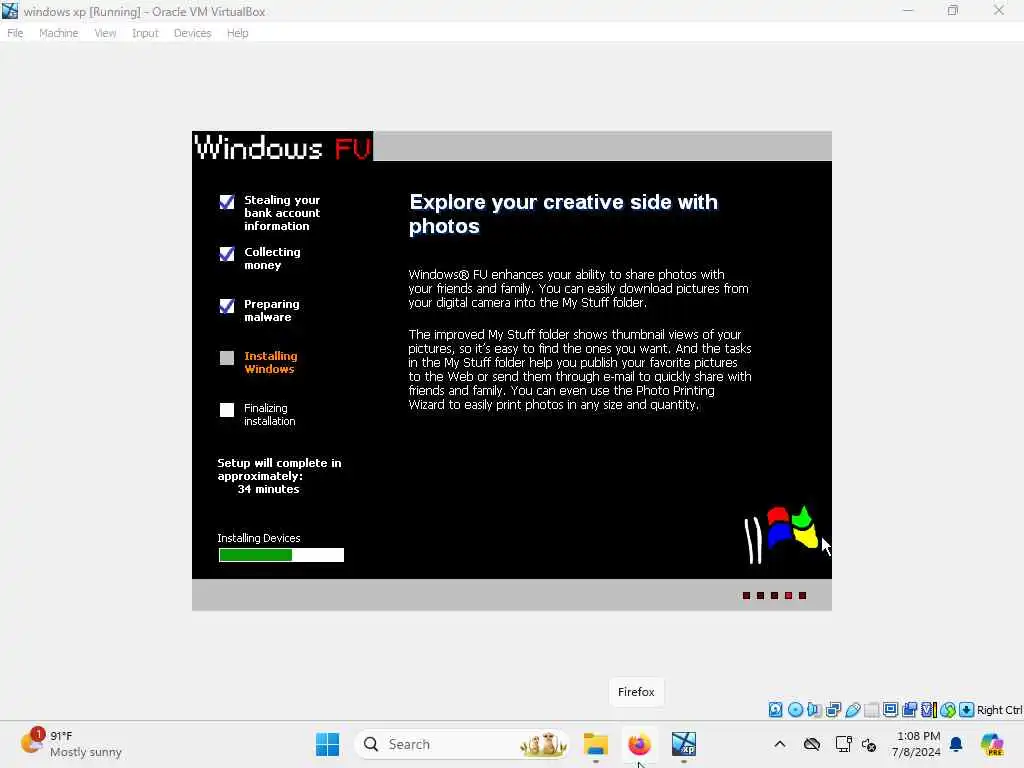Click the VirtualBox title bar app icon
Viewport: 1024px width, 768px height.
click(10, 11)
